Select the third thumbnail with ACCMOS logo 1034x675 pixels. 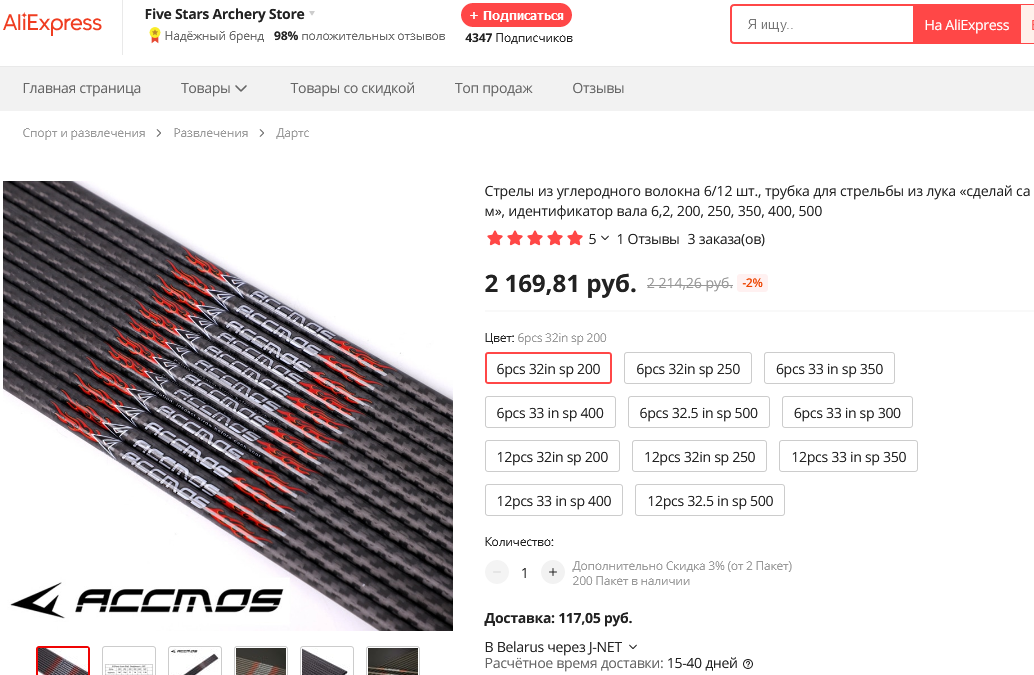point(195,660)
